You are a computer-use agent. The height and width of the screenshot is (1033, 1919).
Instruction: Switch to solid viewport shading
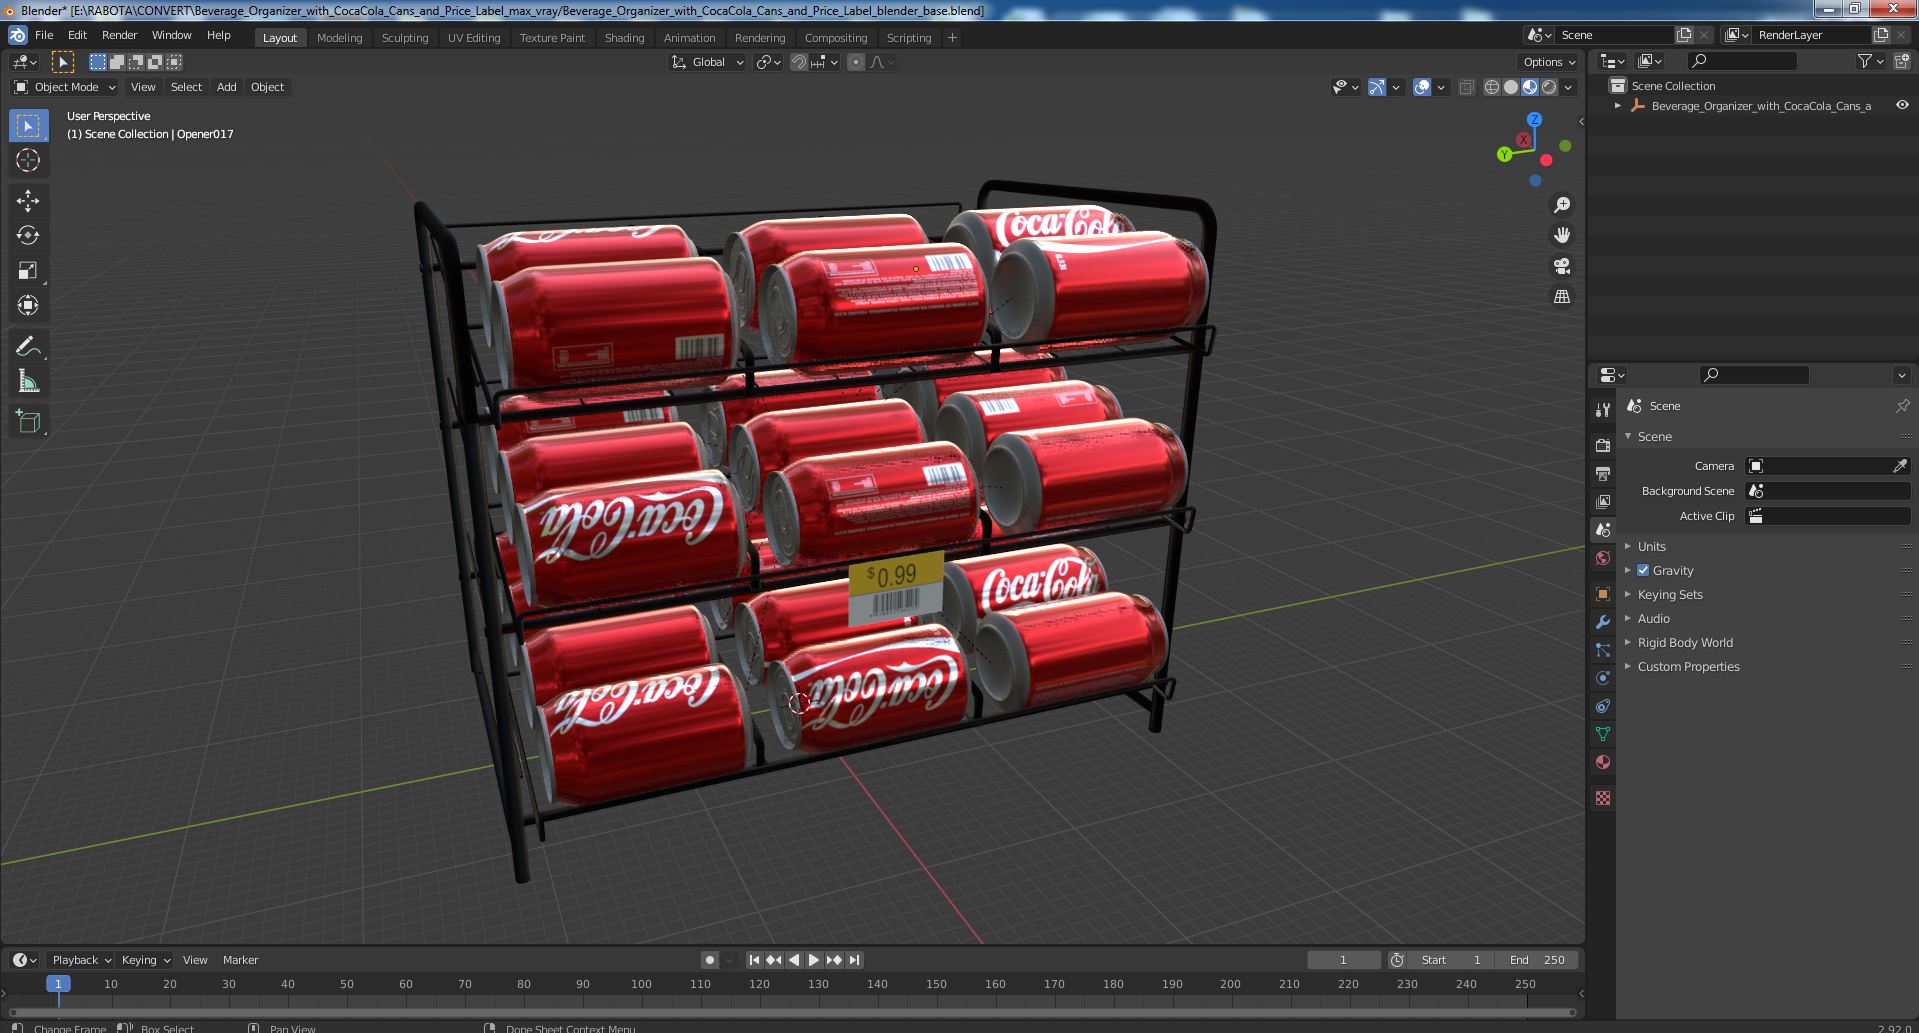pyautogui.click(x=1511, y=87)
